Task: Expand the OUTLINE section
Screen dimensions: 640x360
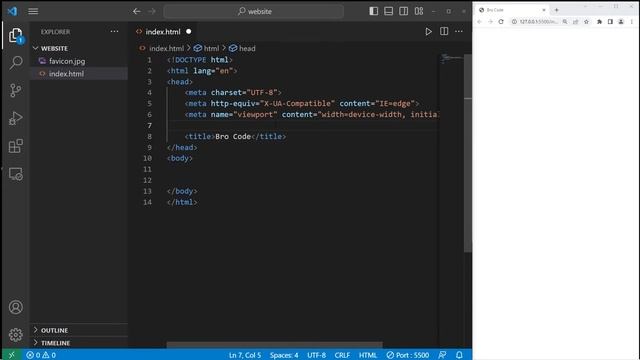Action: (80, 330)
